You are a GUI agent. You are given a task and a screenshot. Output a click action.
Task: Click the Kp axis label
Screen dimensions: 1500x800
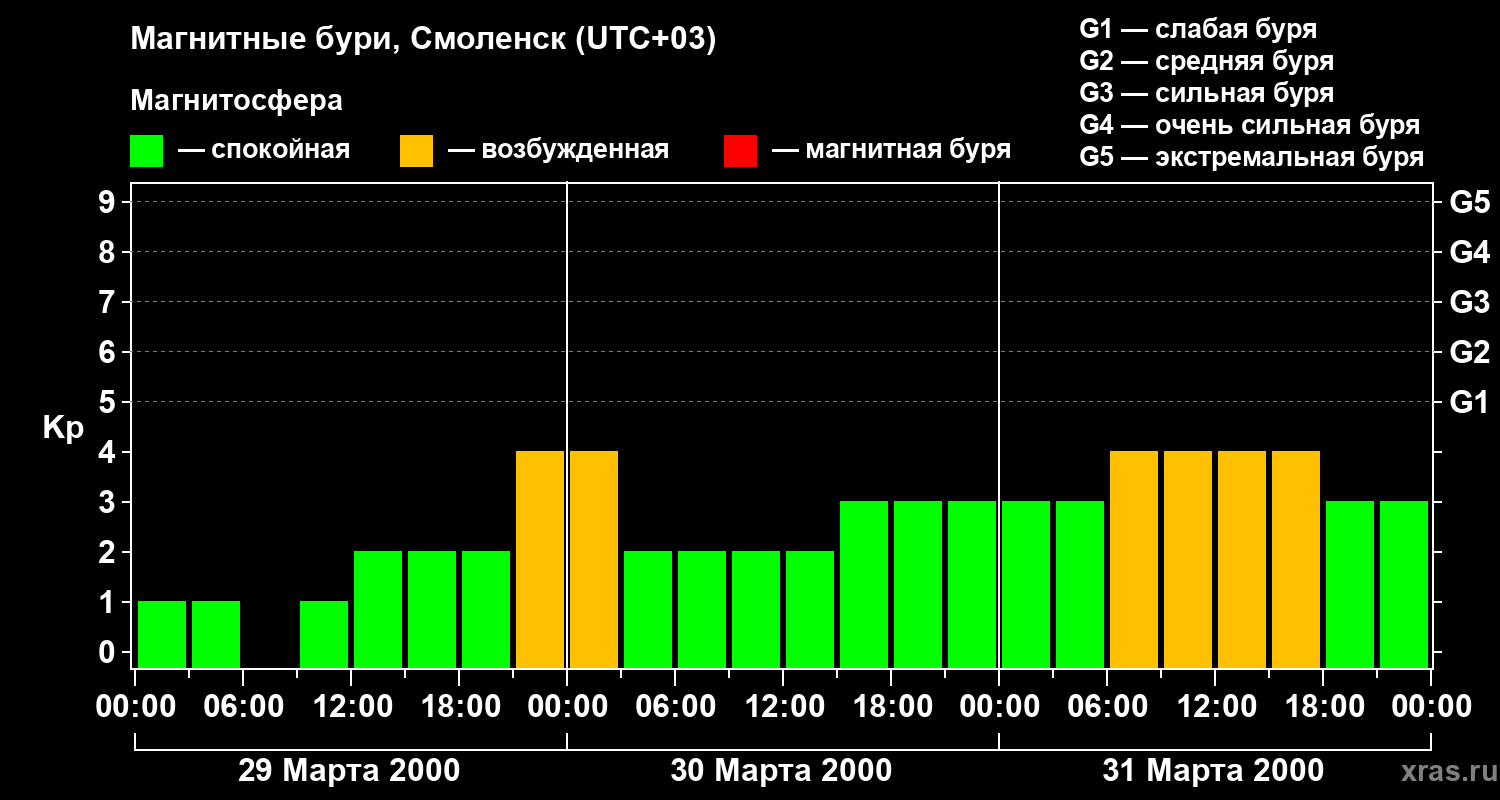click(63, 428)
